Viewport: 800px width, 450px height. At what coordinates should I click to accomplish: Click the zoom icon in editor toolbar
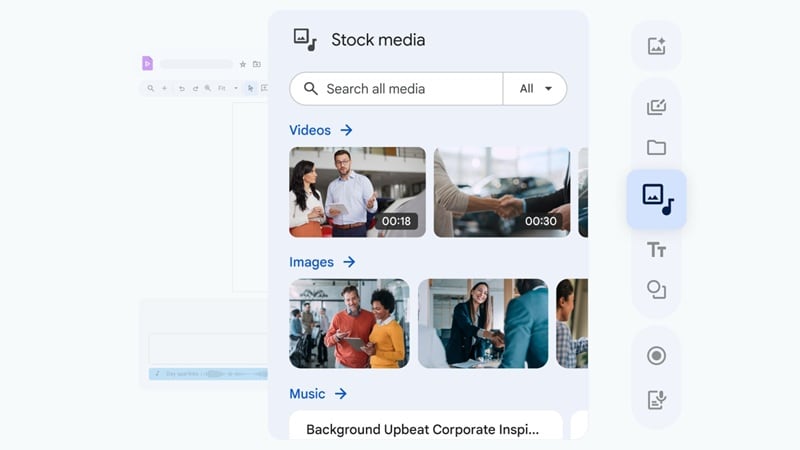tap(208, 88)
